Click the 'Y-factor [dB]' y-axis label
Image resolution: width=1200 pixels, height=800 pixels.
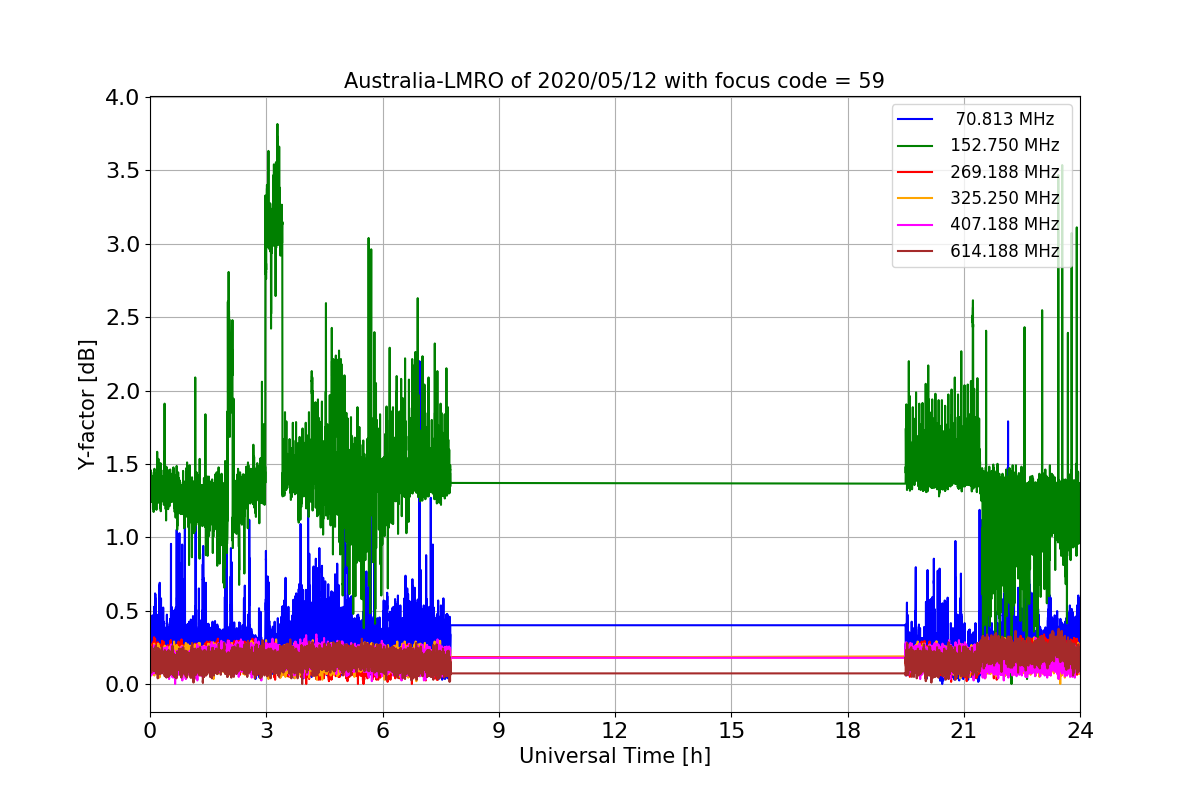[88, 405]
